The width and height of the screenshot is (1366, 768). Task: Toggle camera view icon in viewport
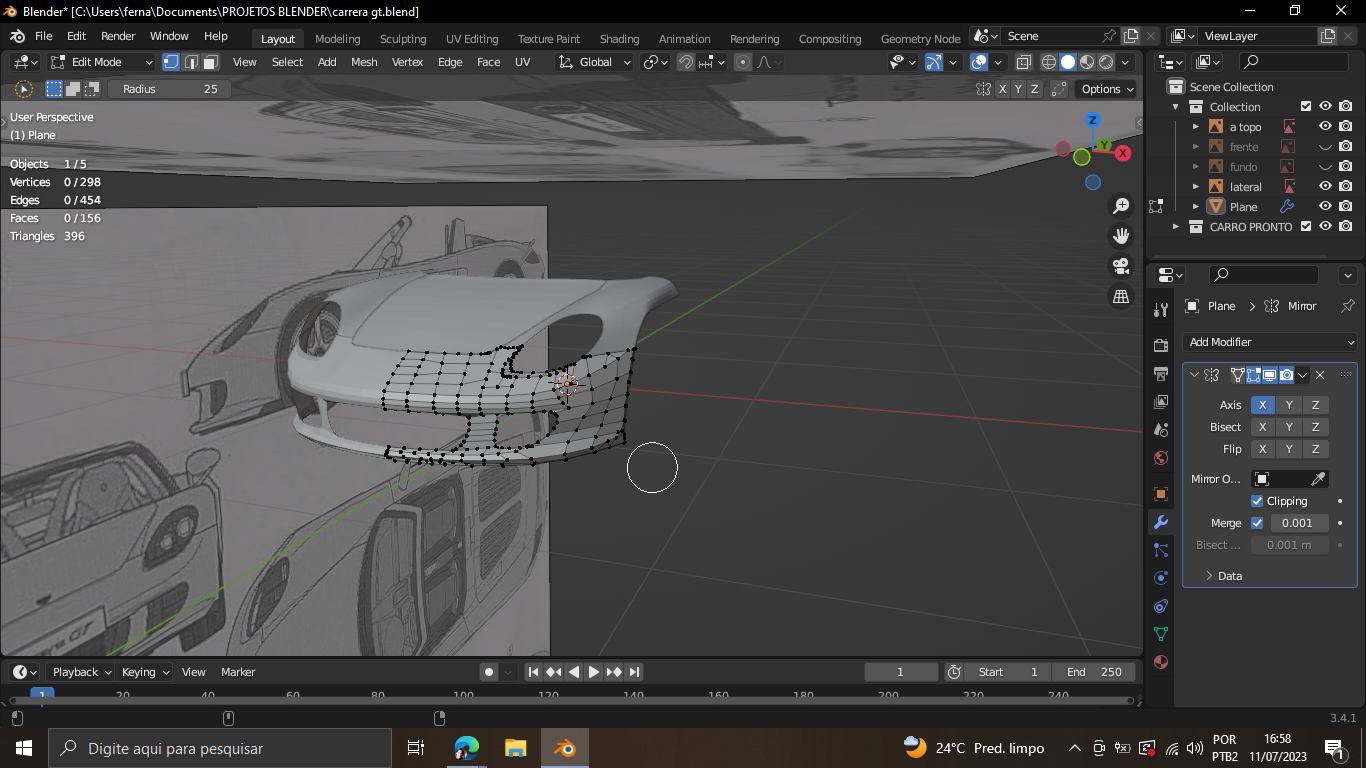pos(1121,266)
